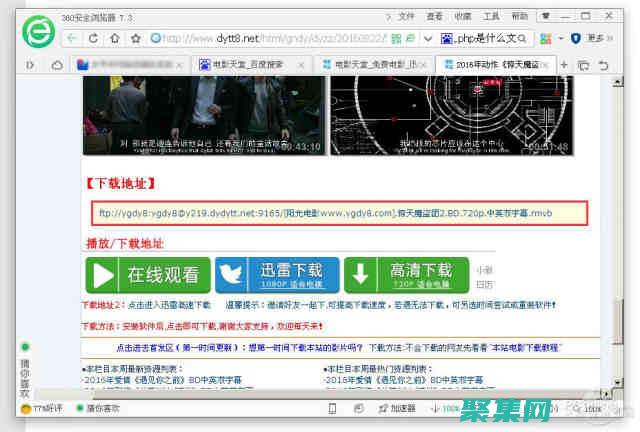Click the 猜你喜欢 status bar item
Screen dimensions: 640x432
point(98,408)
